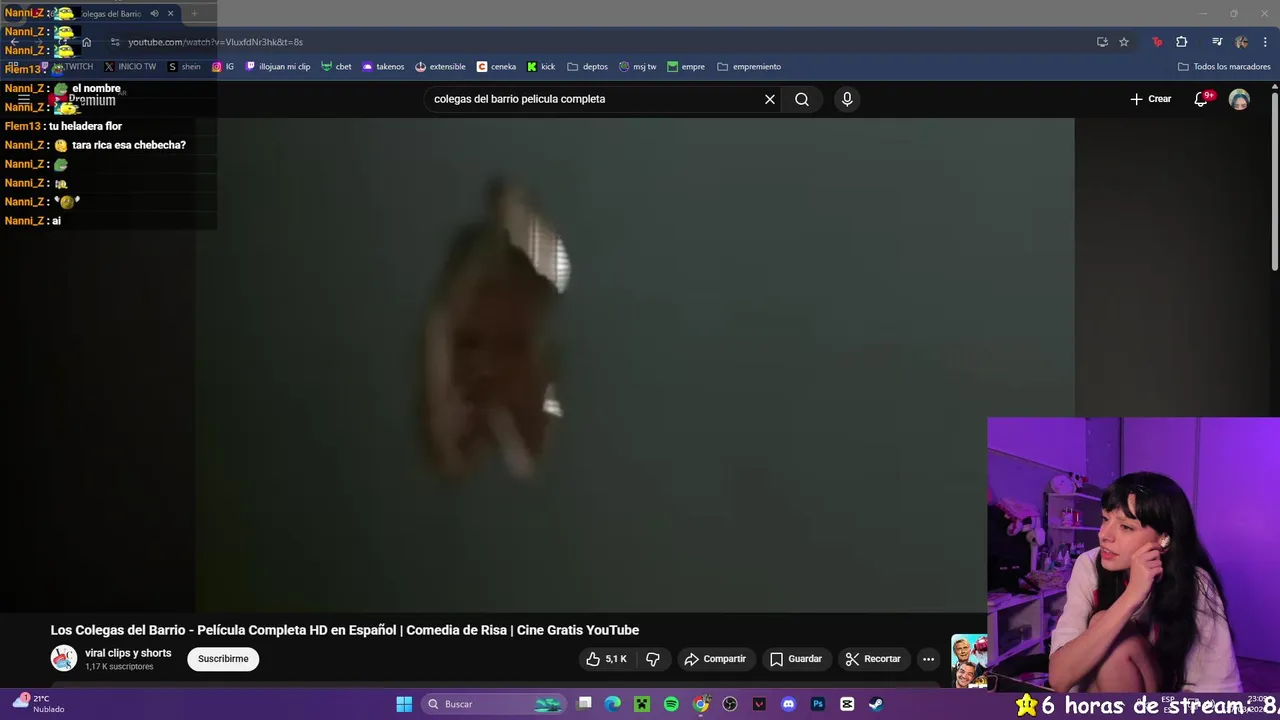This screenshot has width=1280, height=720.
Task: Open the extensible bookmark
Action: 440,67
